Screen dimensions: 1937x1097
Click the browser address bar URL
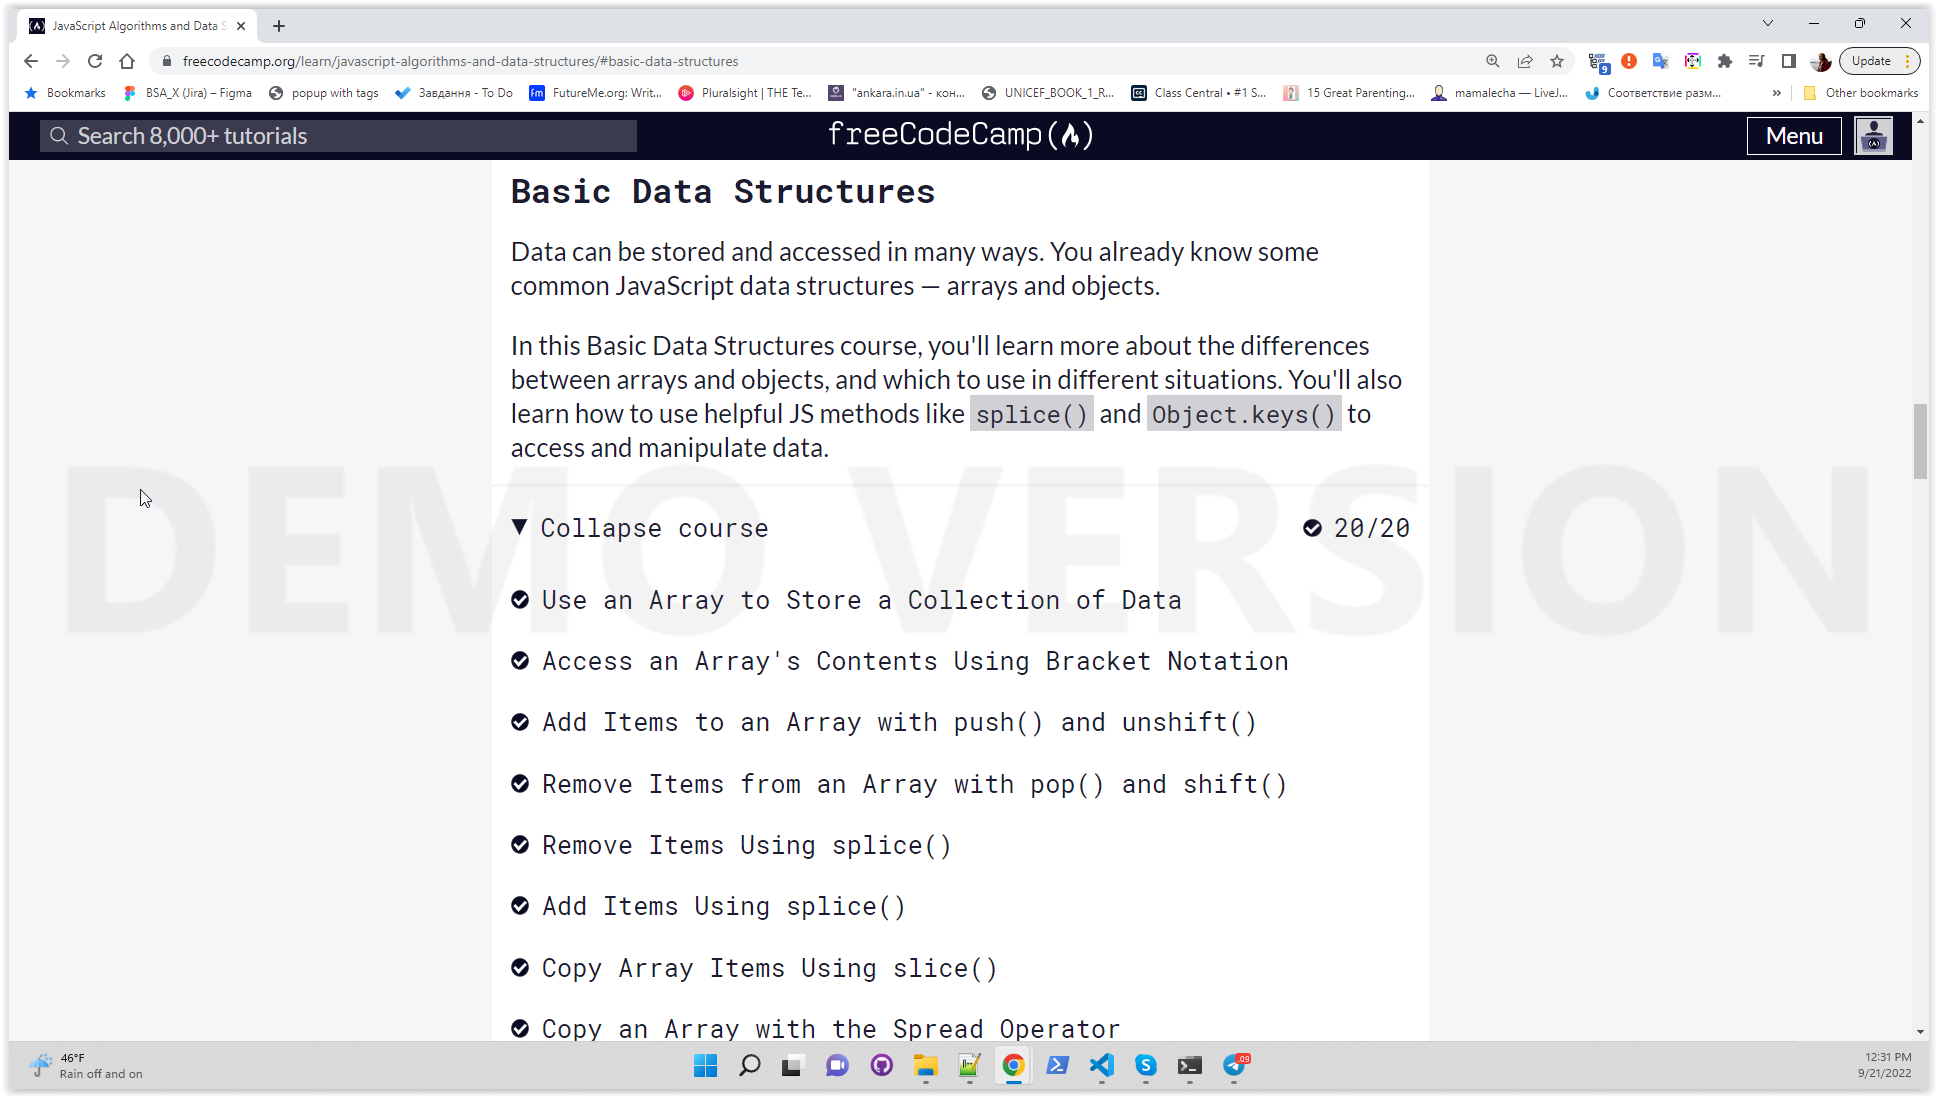tap(460, 61)
